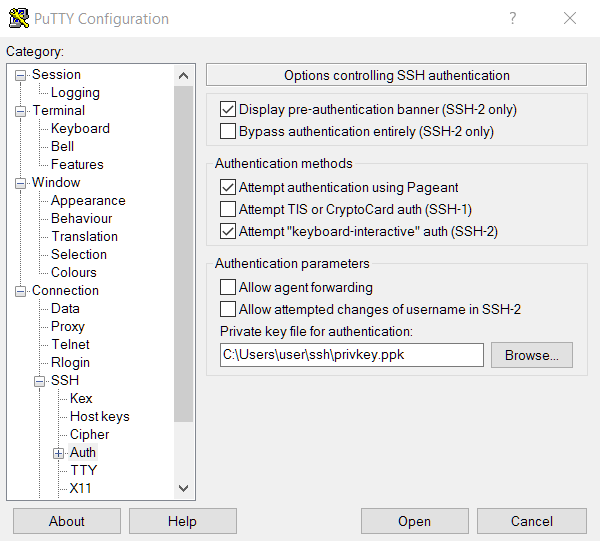Open the Keyboard settings category
600x541 pixels.
[x=80, y=128]
